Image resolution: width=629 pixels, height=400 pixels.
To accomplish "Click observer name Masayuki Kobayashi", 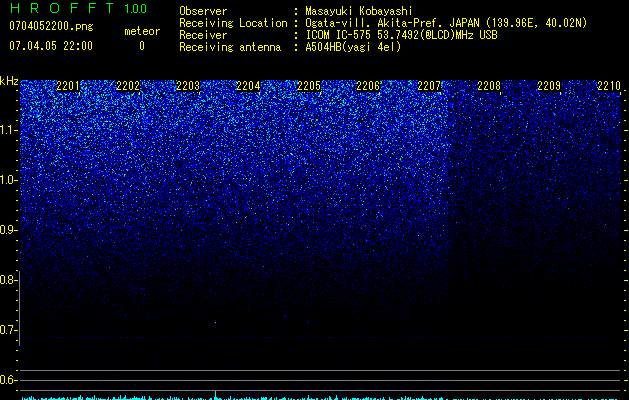I will click(359, 11).
